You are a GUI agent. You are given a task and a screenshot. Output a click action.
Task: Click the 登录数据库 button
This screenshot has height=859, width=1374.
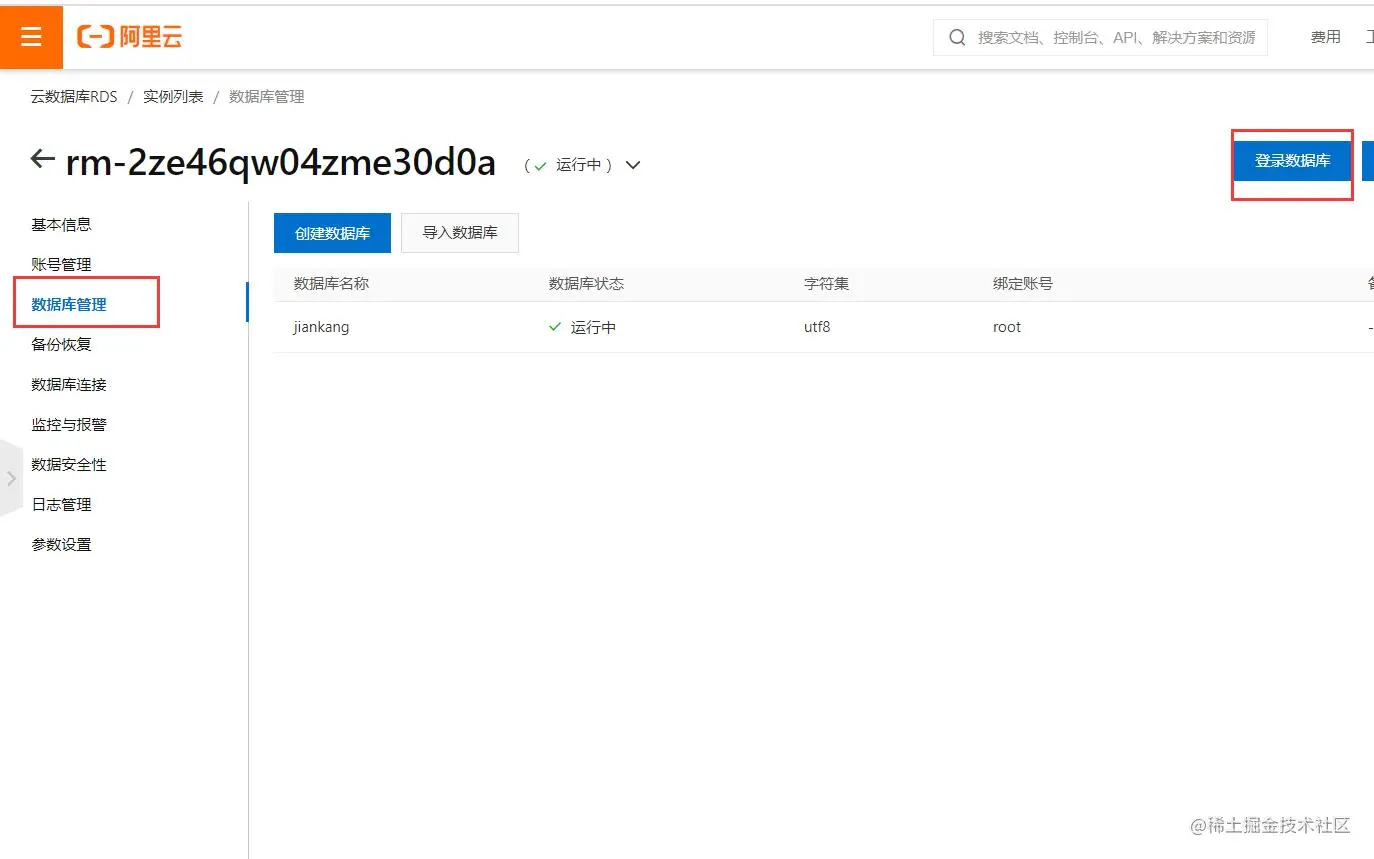click(1292, 161)
